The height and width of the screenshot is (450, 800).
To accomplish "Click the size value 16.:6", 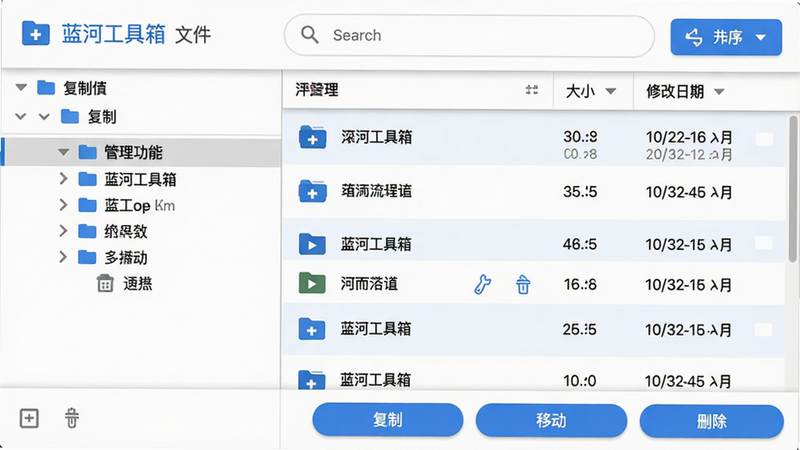I will 580,284.
